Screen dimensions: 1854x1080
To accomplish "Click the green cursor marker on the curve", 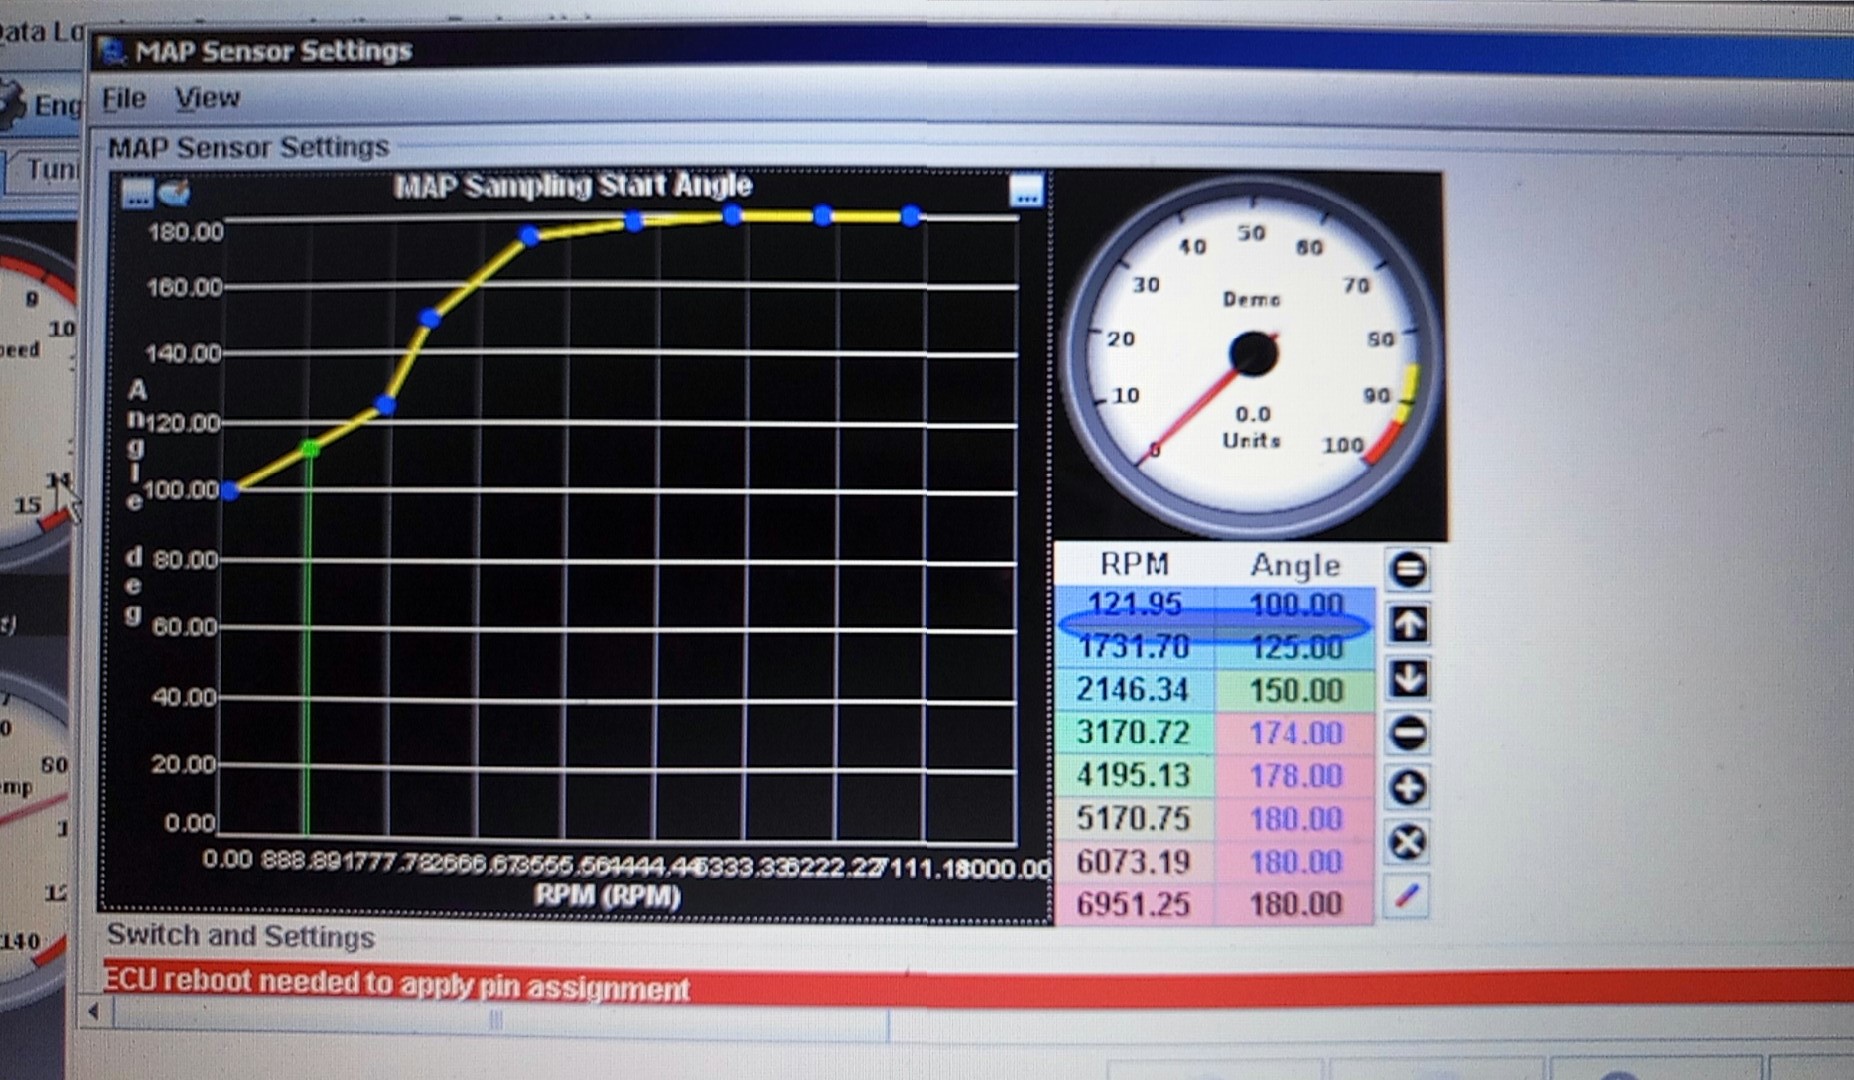I will coord(310,450).
